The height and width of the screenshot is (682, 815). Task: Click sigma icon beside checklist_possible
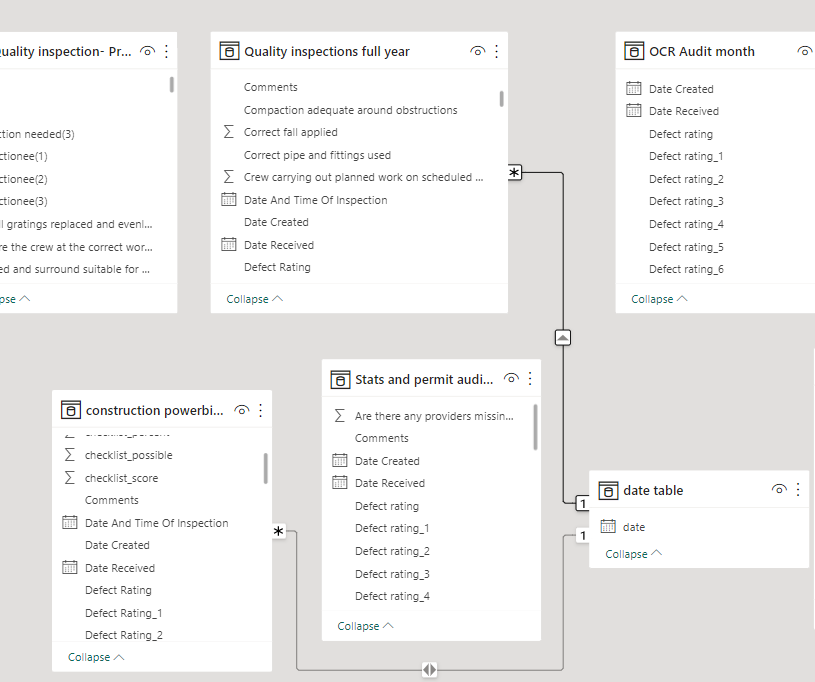(70, 455)
